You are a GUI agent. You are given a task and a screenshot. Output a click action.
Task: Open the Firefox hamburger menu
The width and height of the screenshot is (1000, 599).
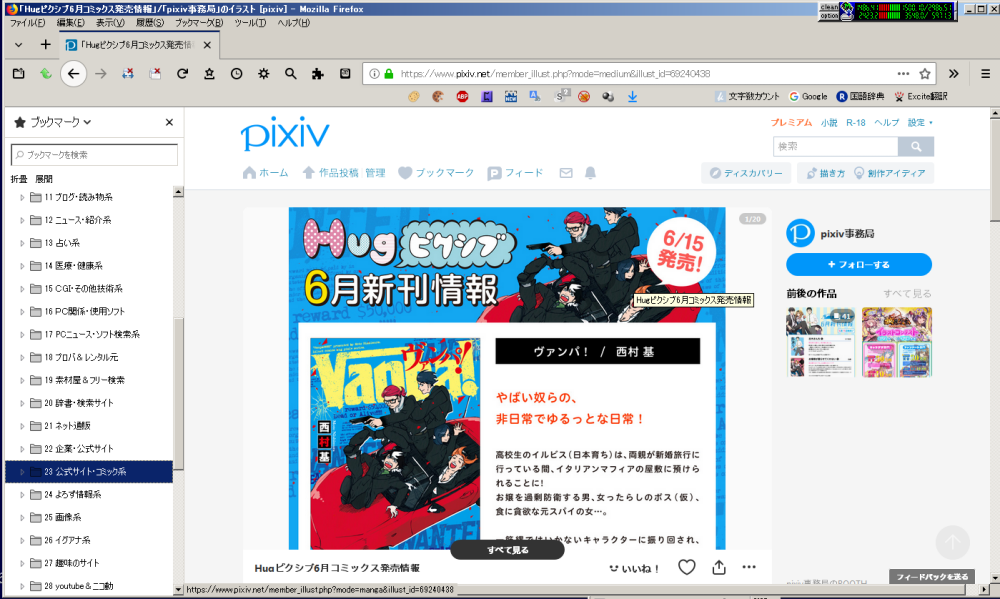point(985,74)
